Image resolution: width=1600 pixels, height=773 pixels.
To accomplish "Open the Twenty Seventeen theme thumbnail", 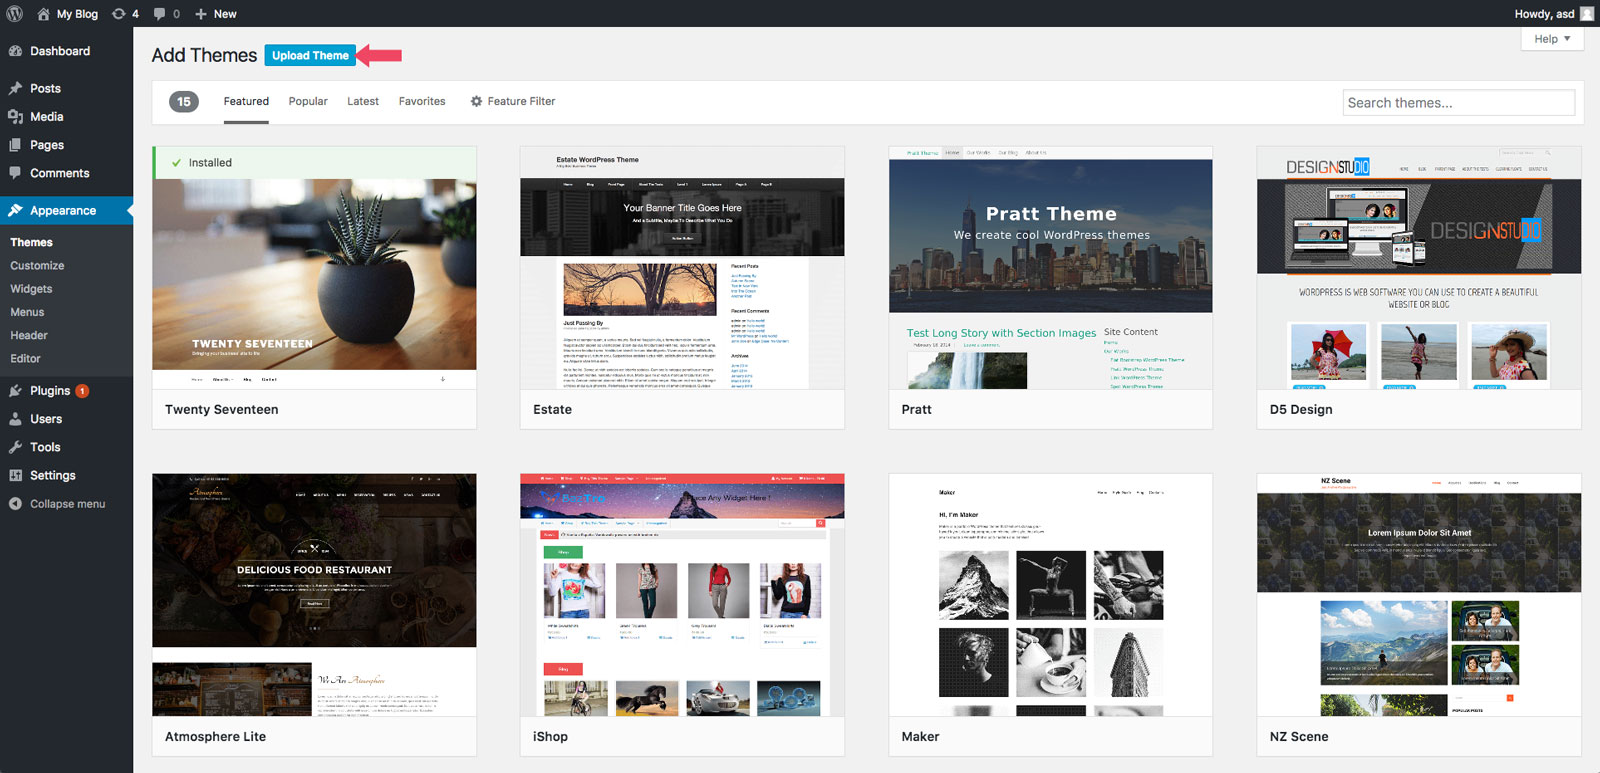I will click(x=314, y=268).
